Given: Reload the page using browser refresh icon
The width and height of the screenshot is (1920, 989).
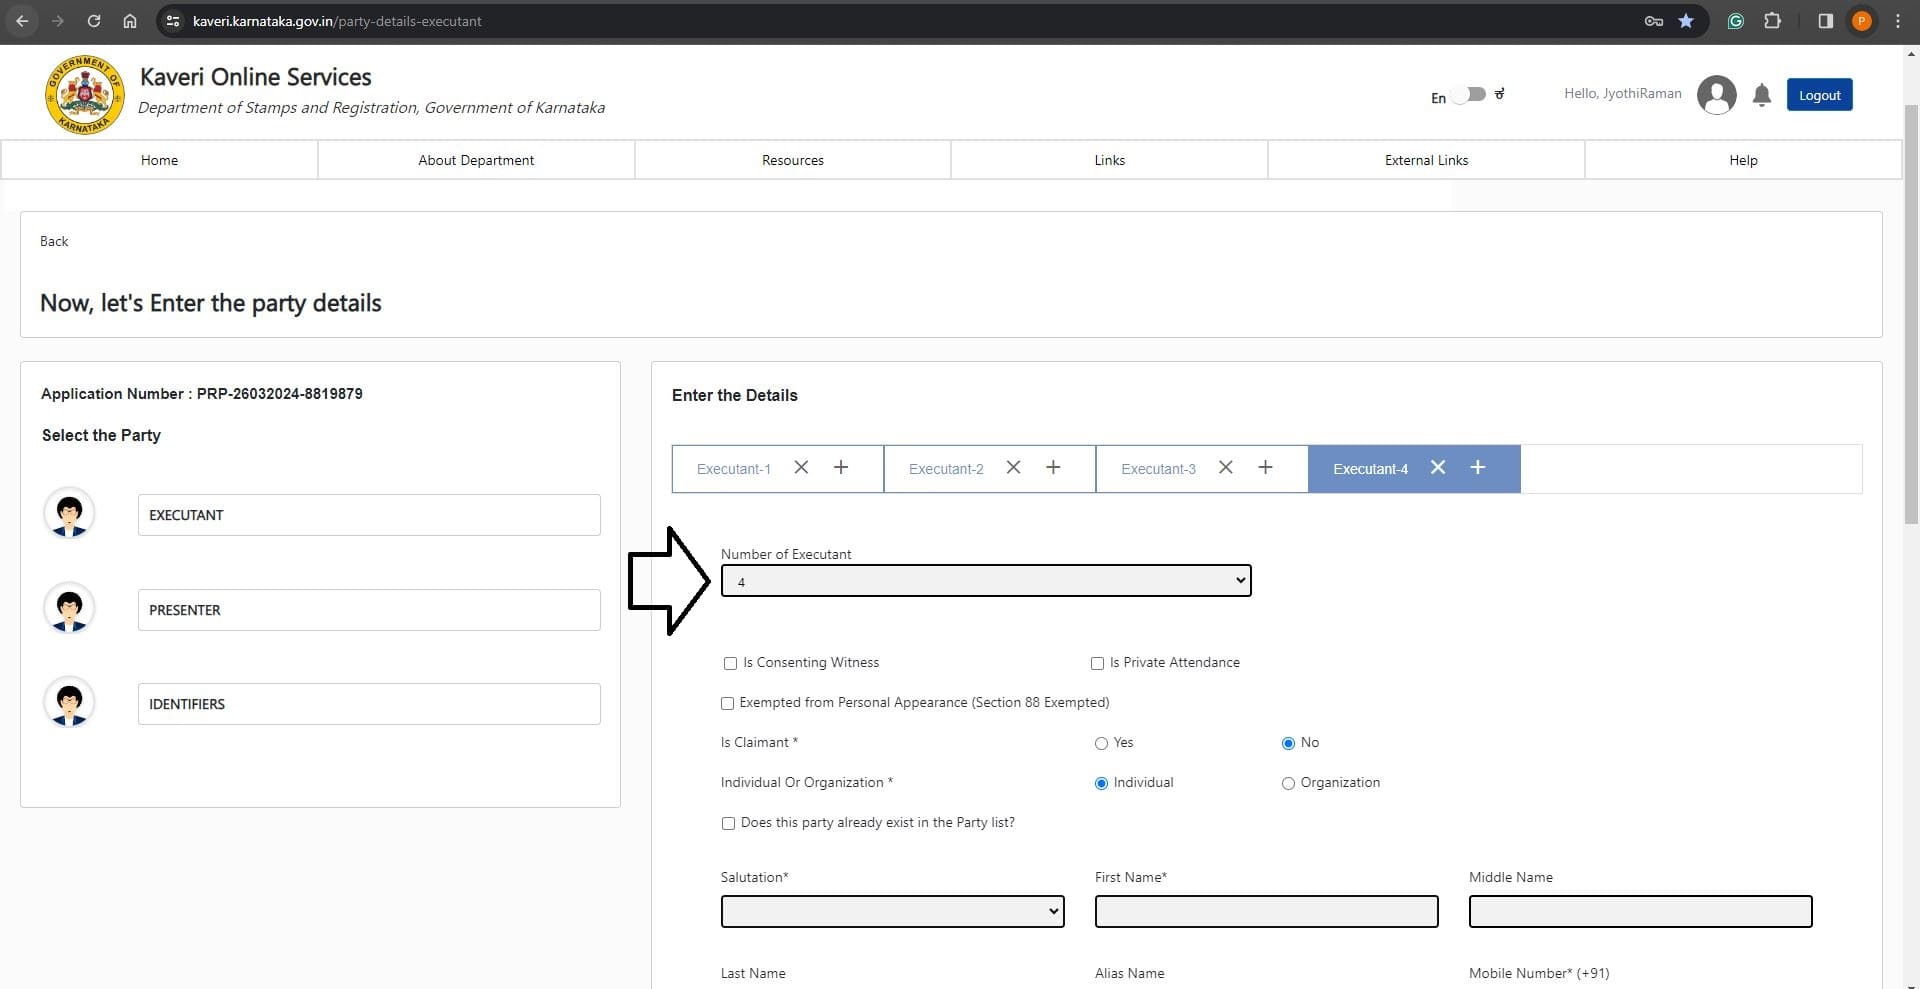Looking at the screenshot, I should 93,21.
